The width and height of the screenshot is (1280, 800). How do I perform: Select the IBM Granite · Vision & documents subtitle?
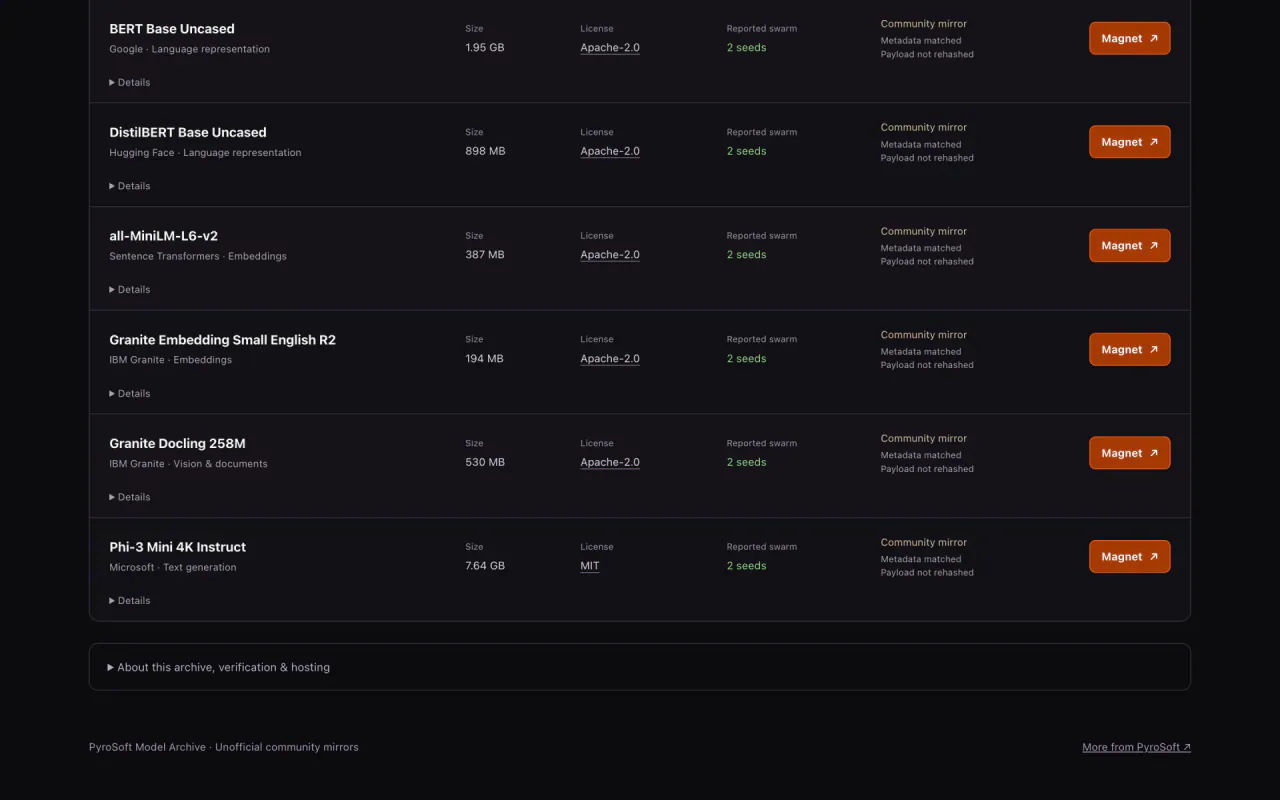click(x=189, y=464)
